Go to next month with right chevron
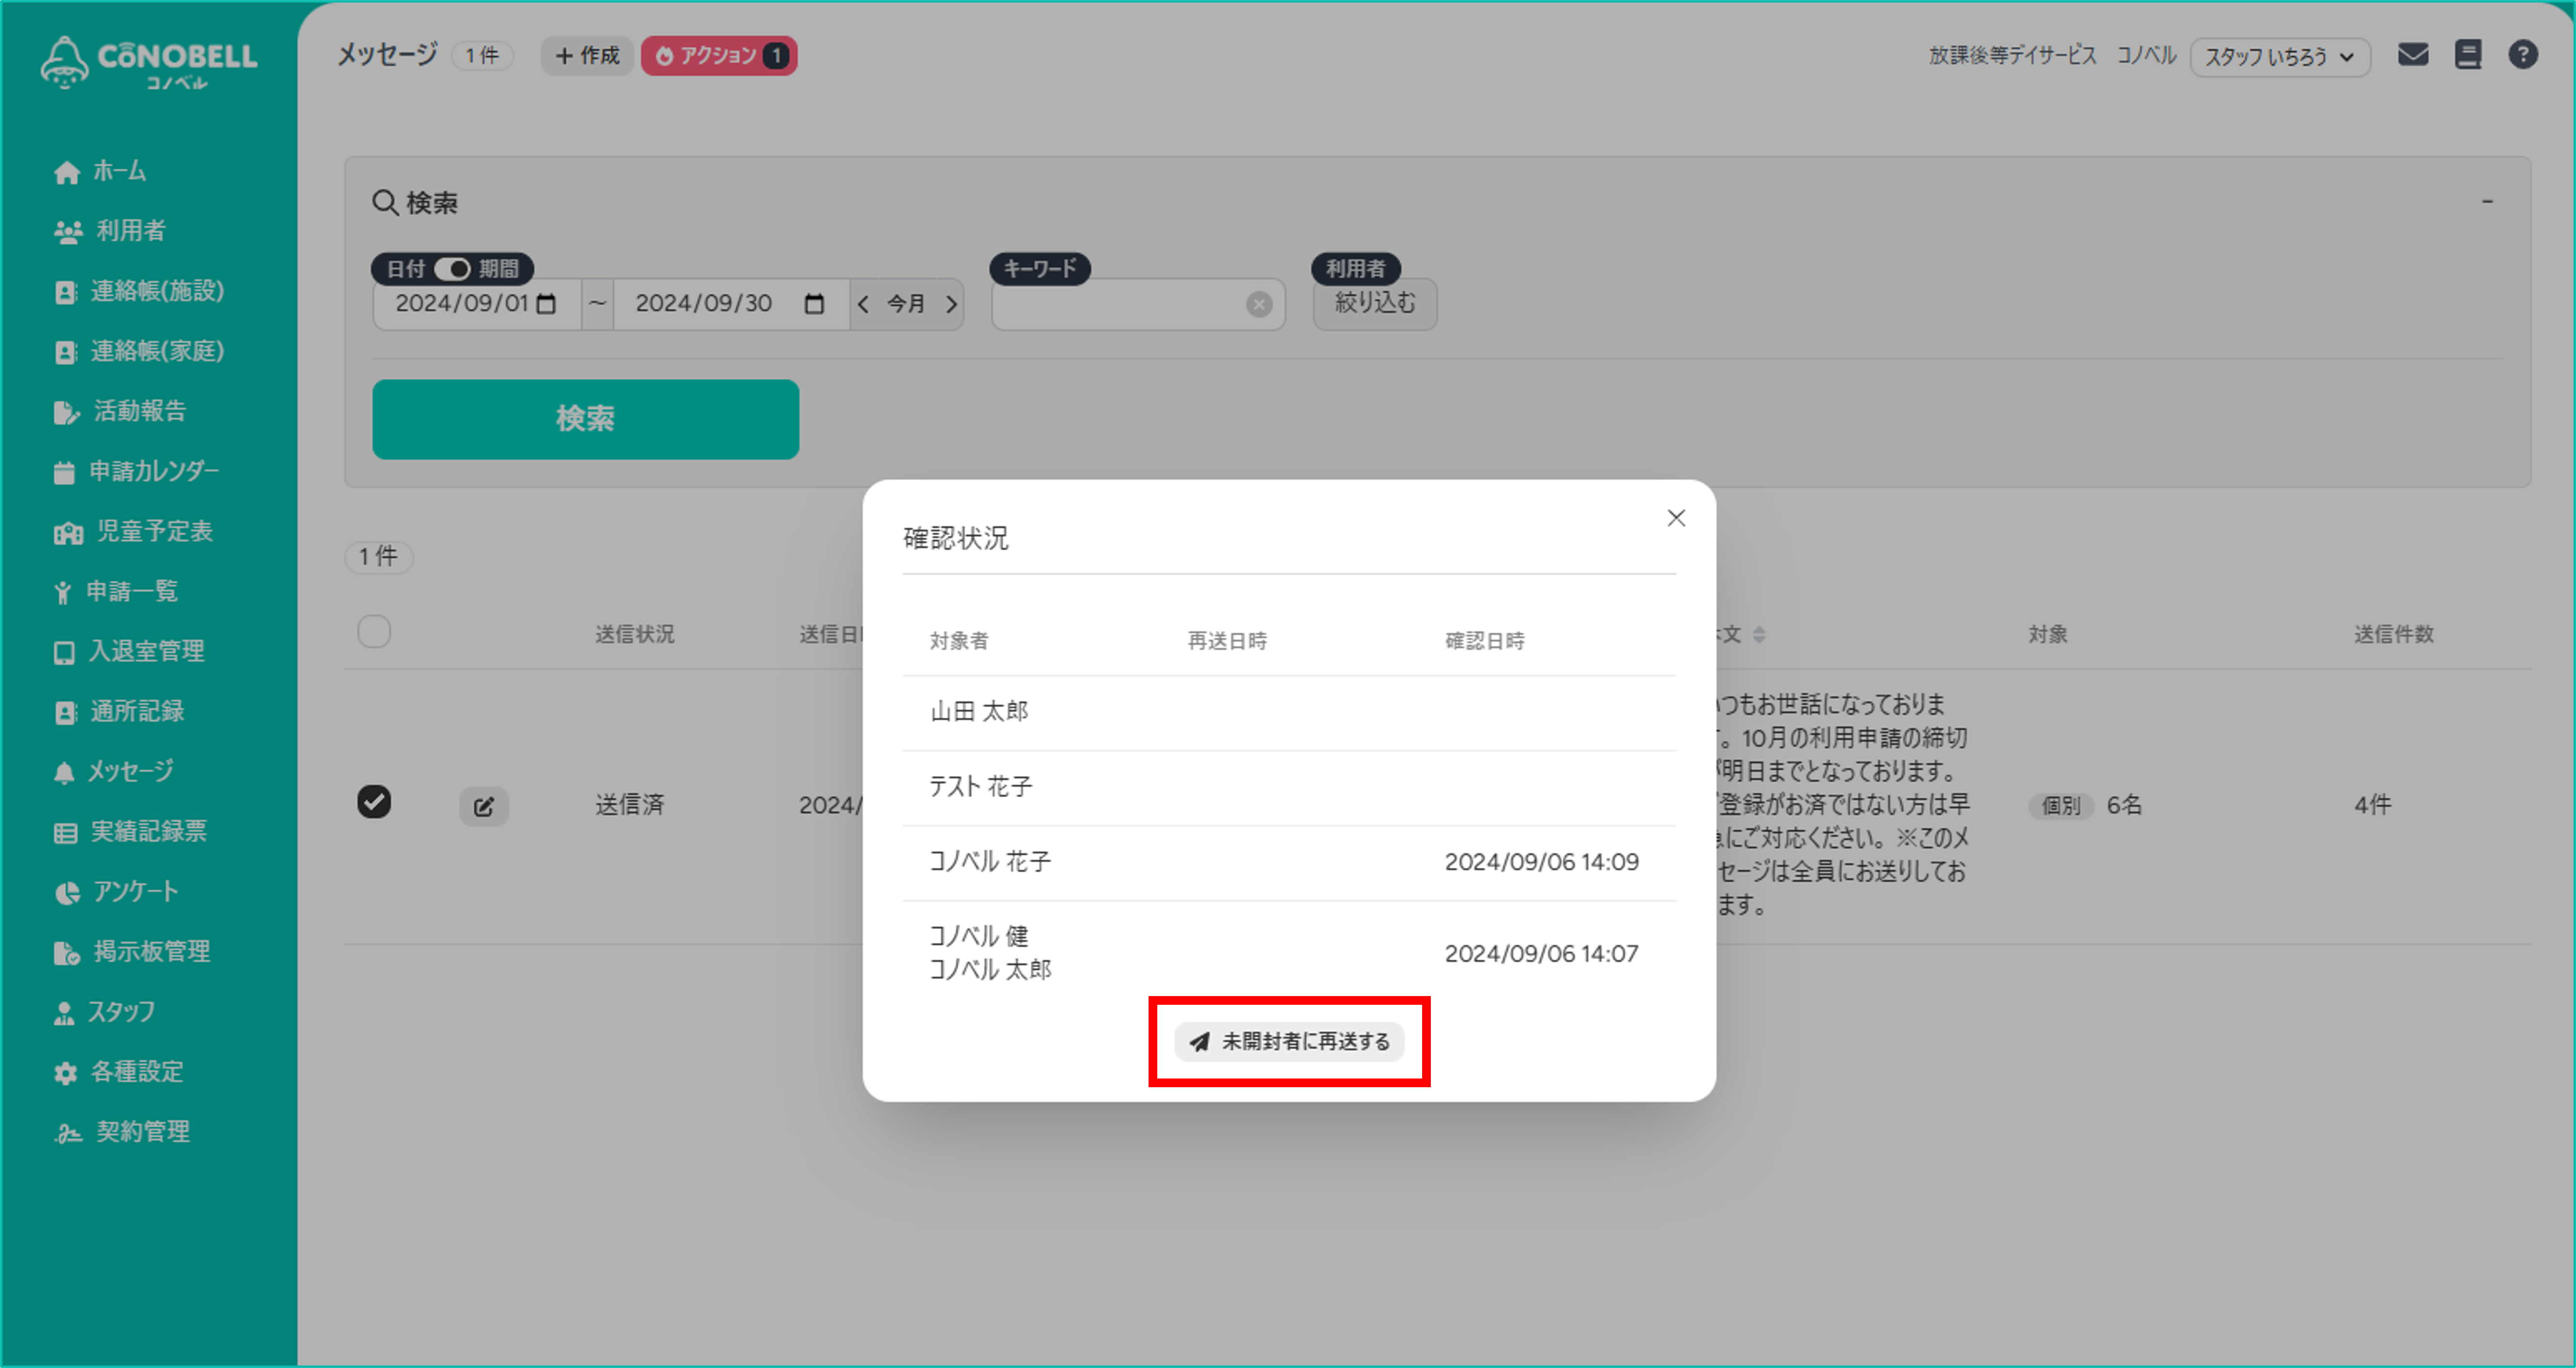The width and height of the screenshot is (2576, 1368). (951, 303)
